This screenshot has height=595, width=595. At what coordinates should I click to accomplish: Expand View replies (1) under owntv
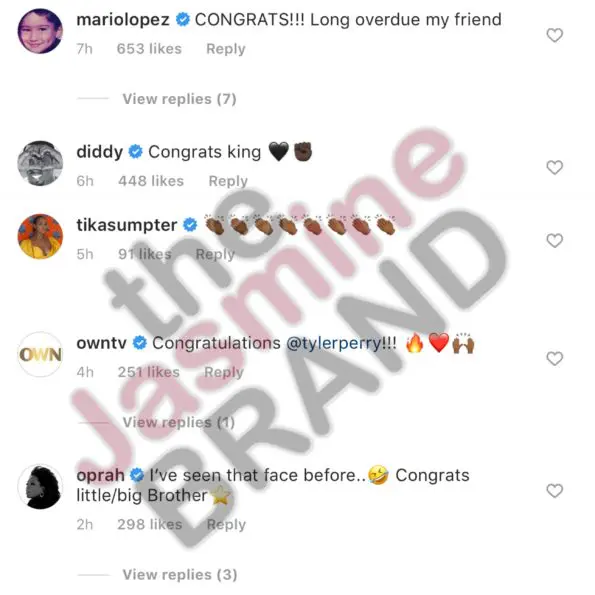[179, 422]
